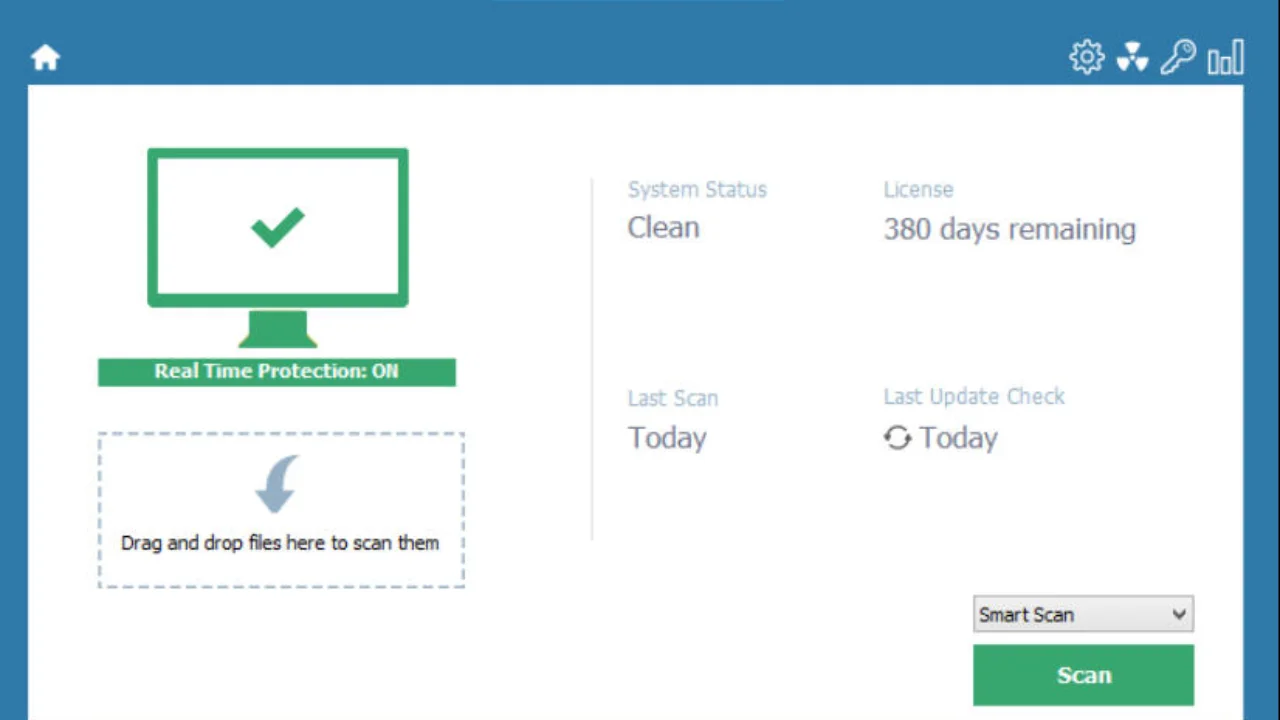Open statistics bar chart icon
The image size is (1280, 720).
pos(1225,57)
